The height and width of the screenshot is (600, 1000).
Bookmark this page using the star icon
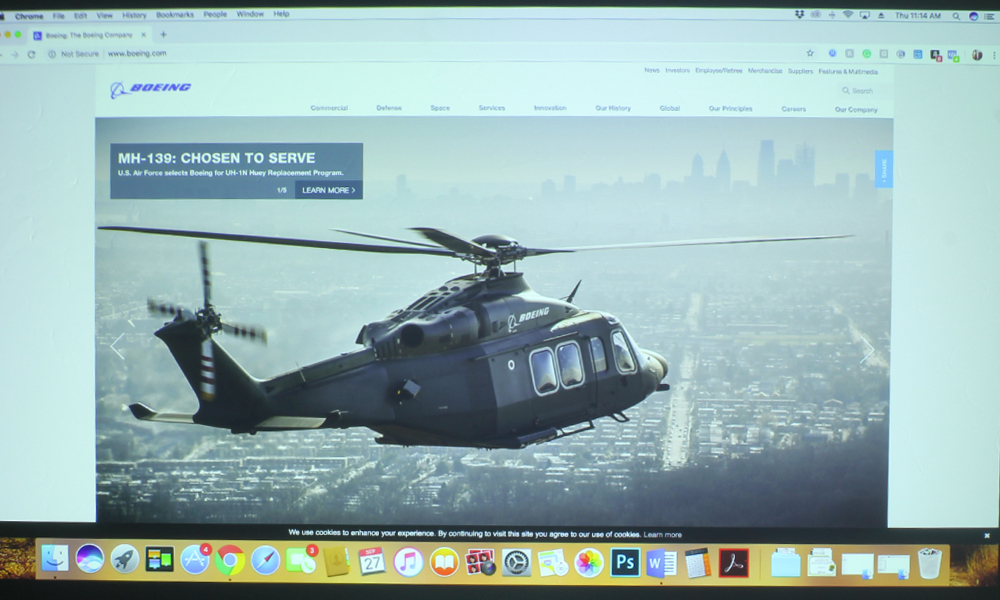coord(810,53)
